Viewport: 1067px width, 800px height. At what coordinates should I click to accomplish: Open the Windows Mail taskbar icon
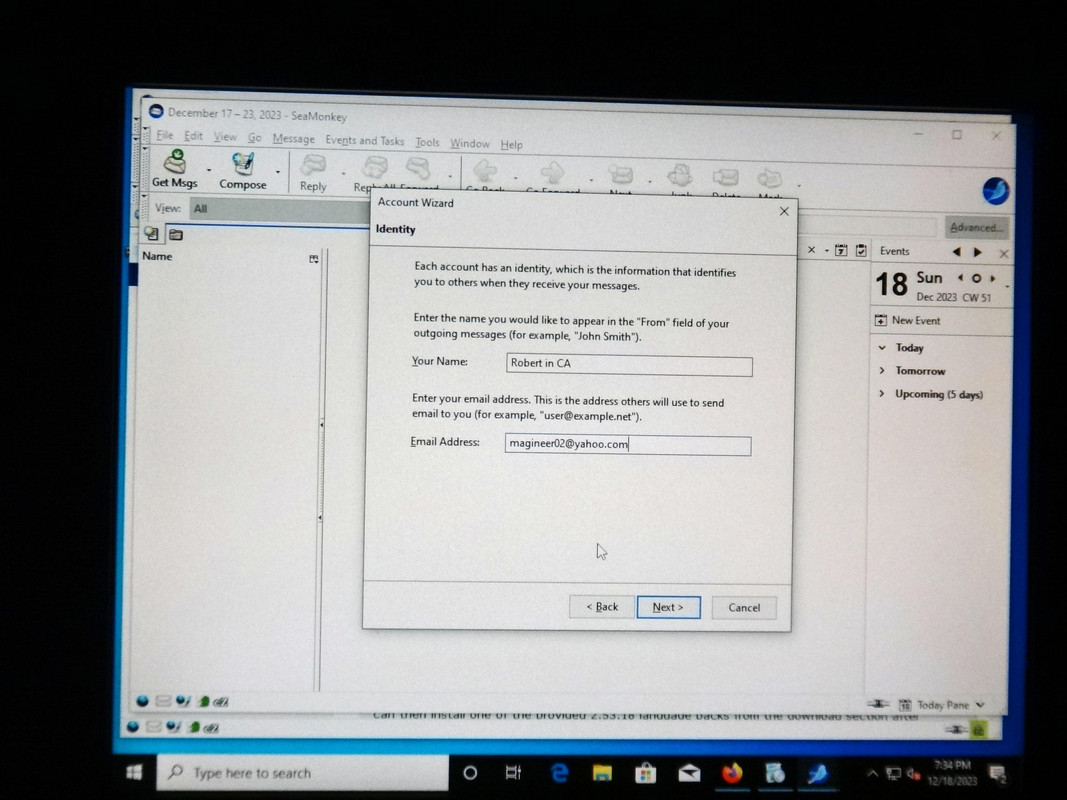(689, 773)
